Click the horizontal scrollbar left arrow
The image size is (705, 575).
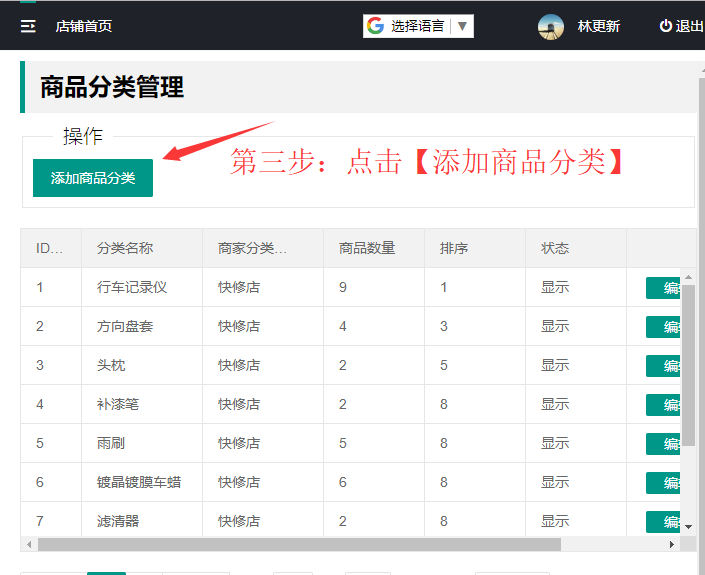point(29,545)
